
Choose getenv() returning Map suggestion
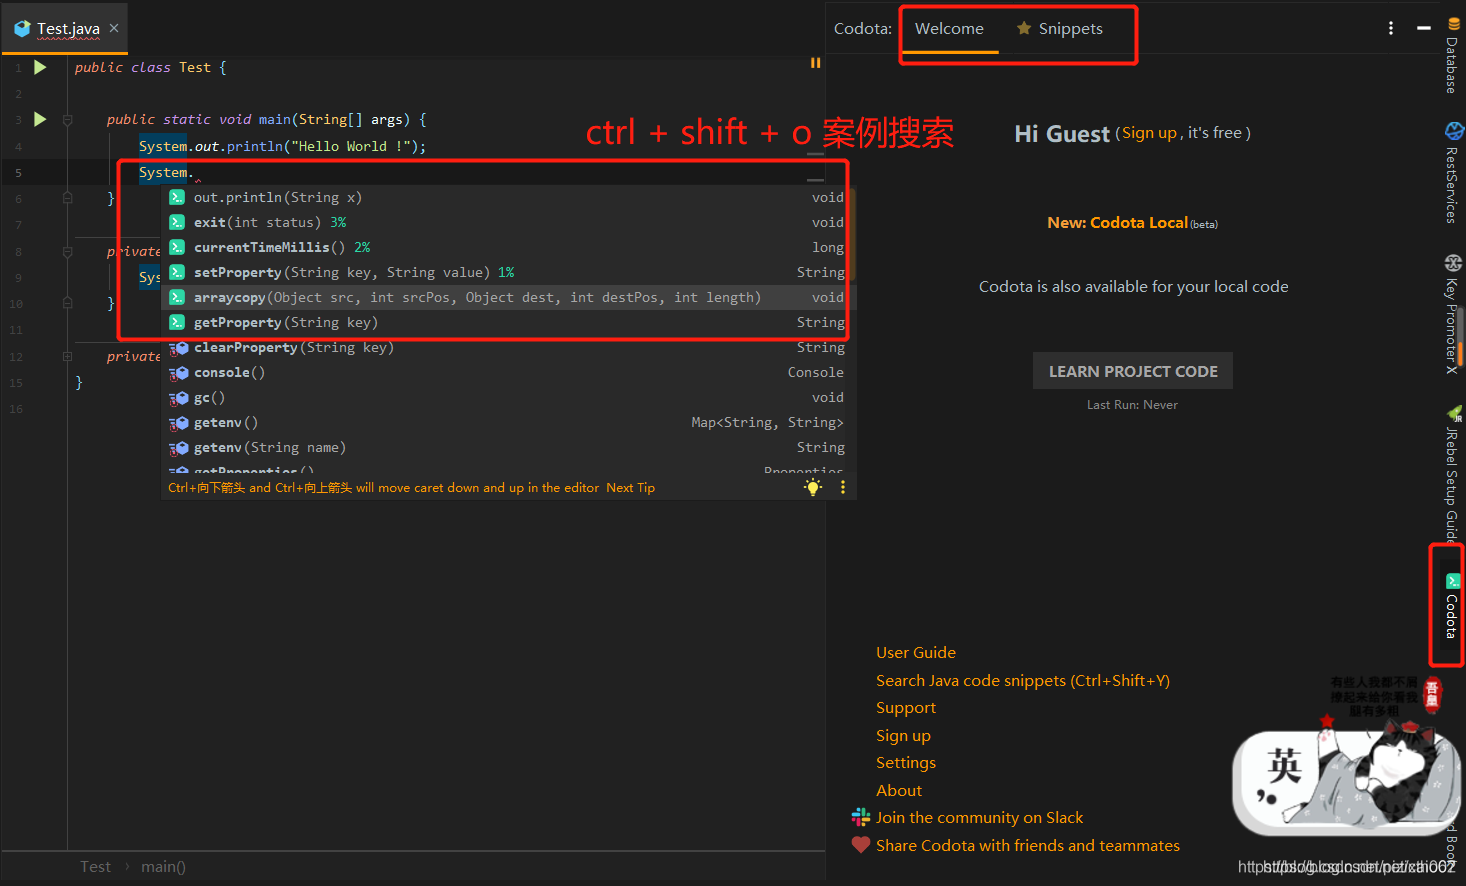[x=508, y=422]
